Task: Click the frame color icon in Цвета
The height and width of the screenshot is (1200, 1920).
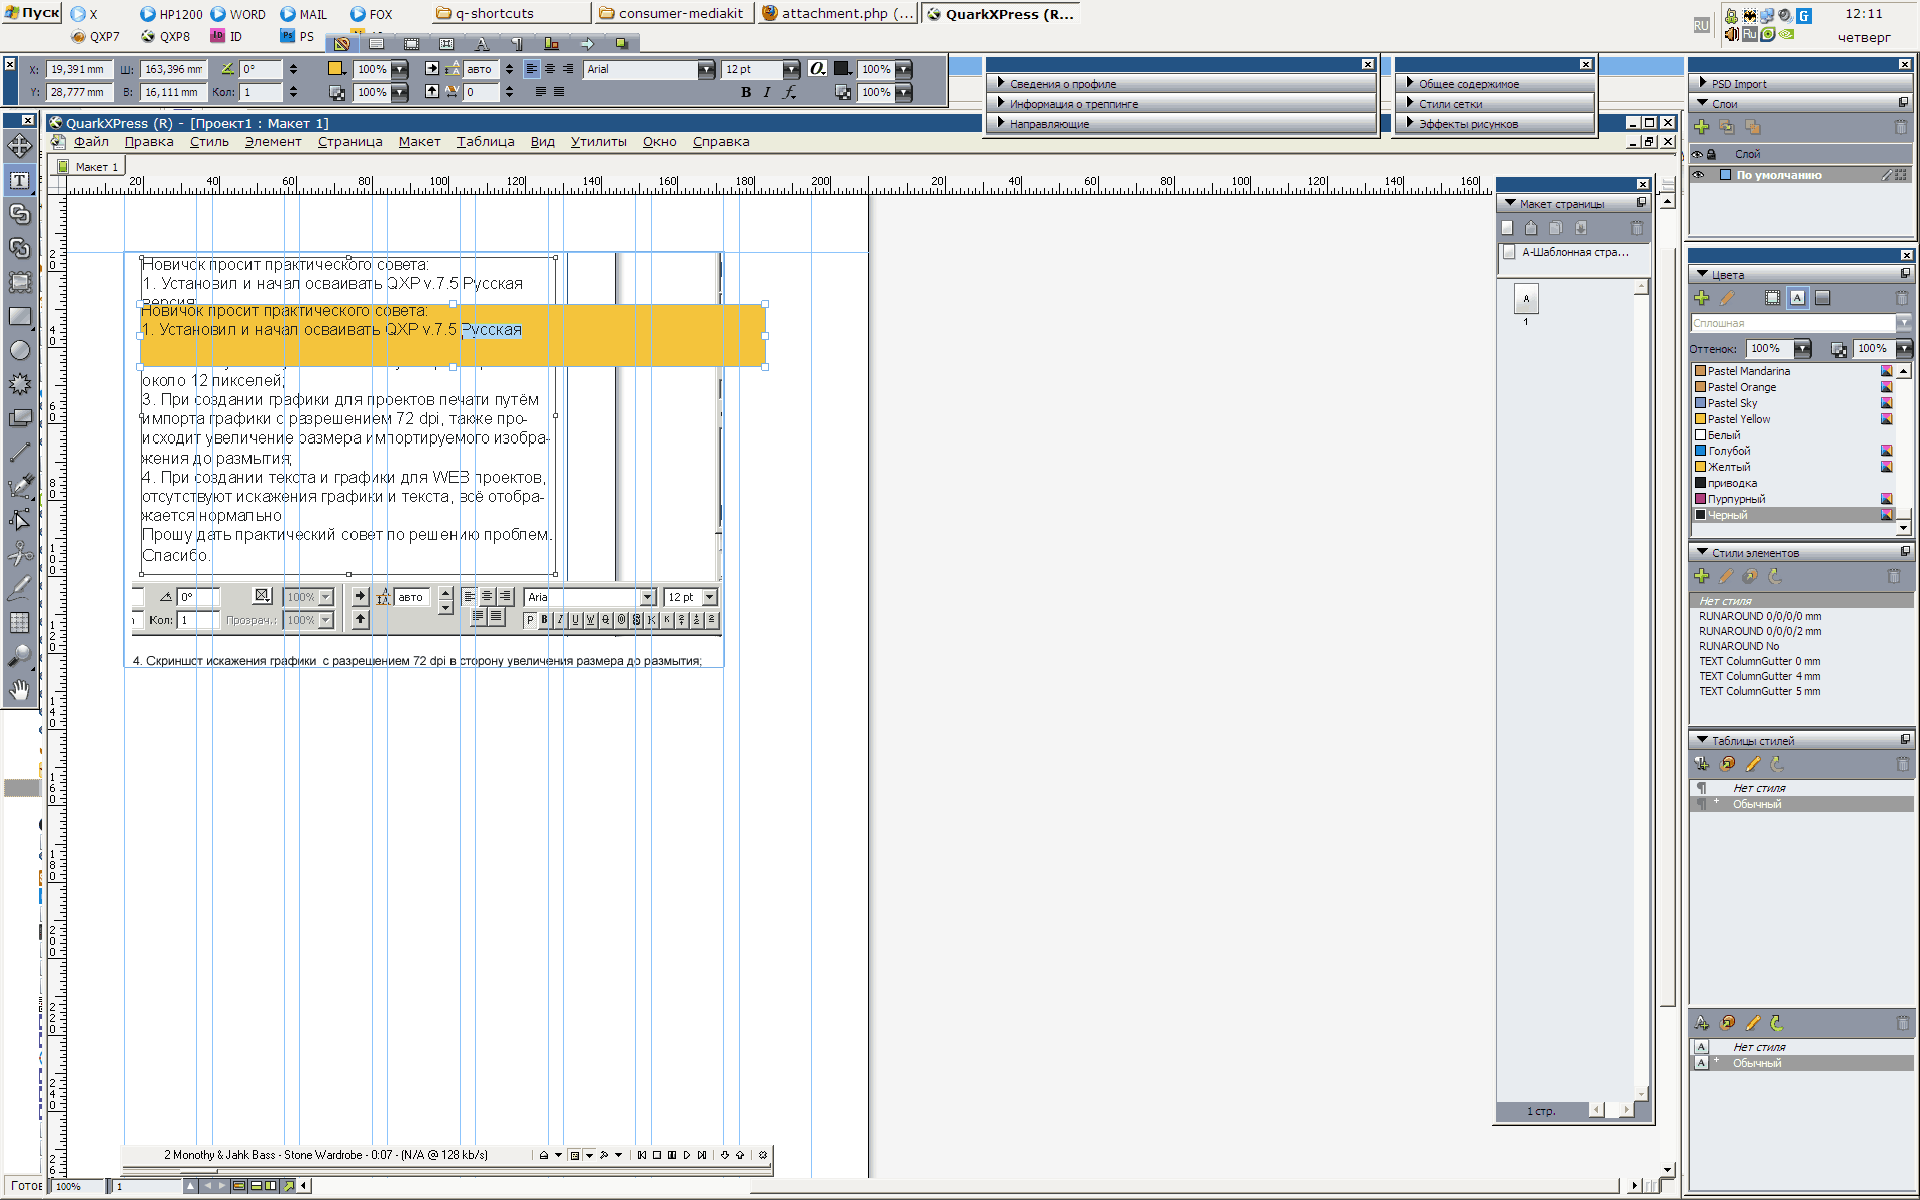Action: tap(1773, 298)
